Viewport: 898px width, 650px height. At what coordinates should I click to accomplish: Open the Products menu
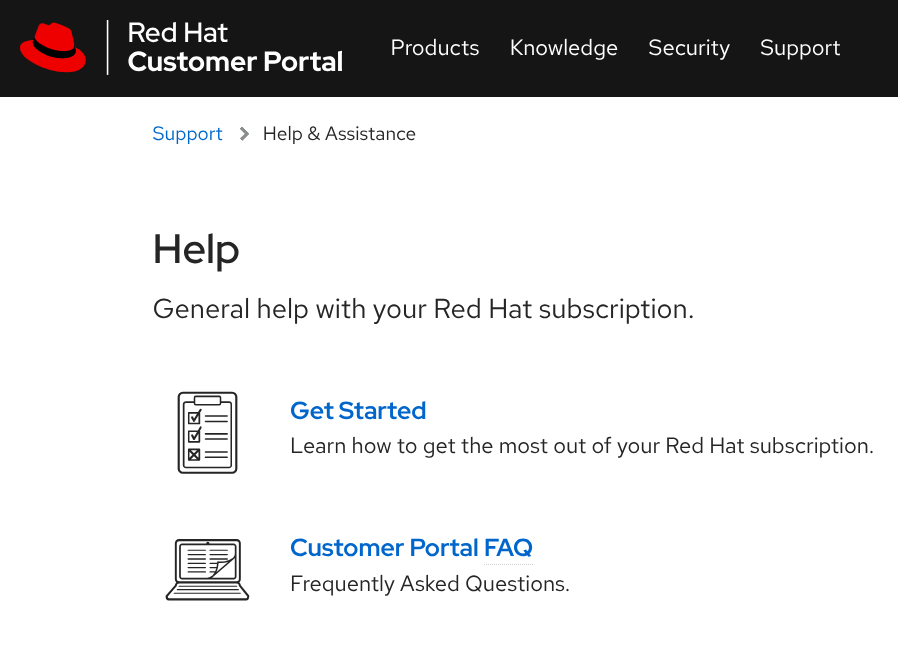435,48
